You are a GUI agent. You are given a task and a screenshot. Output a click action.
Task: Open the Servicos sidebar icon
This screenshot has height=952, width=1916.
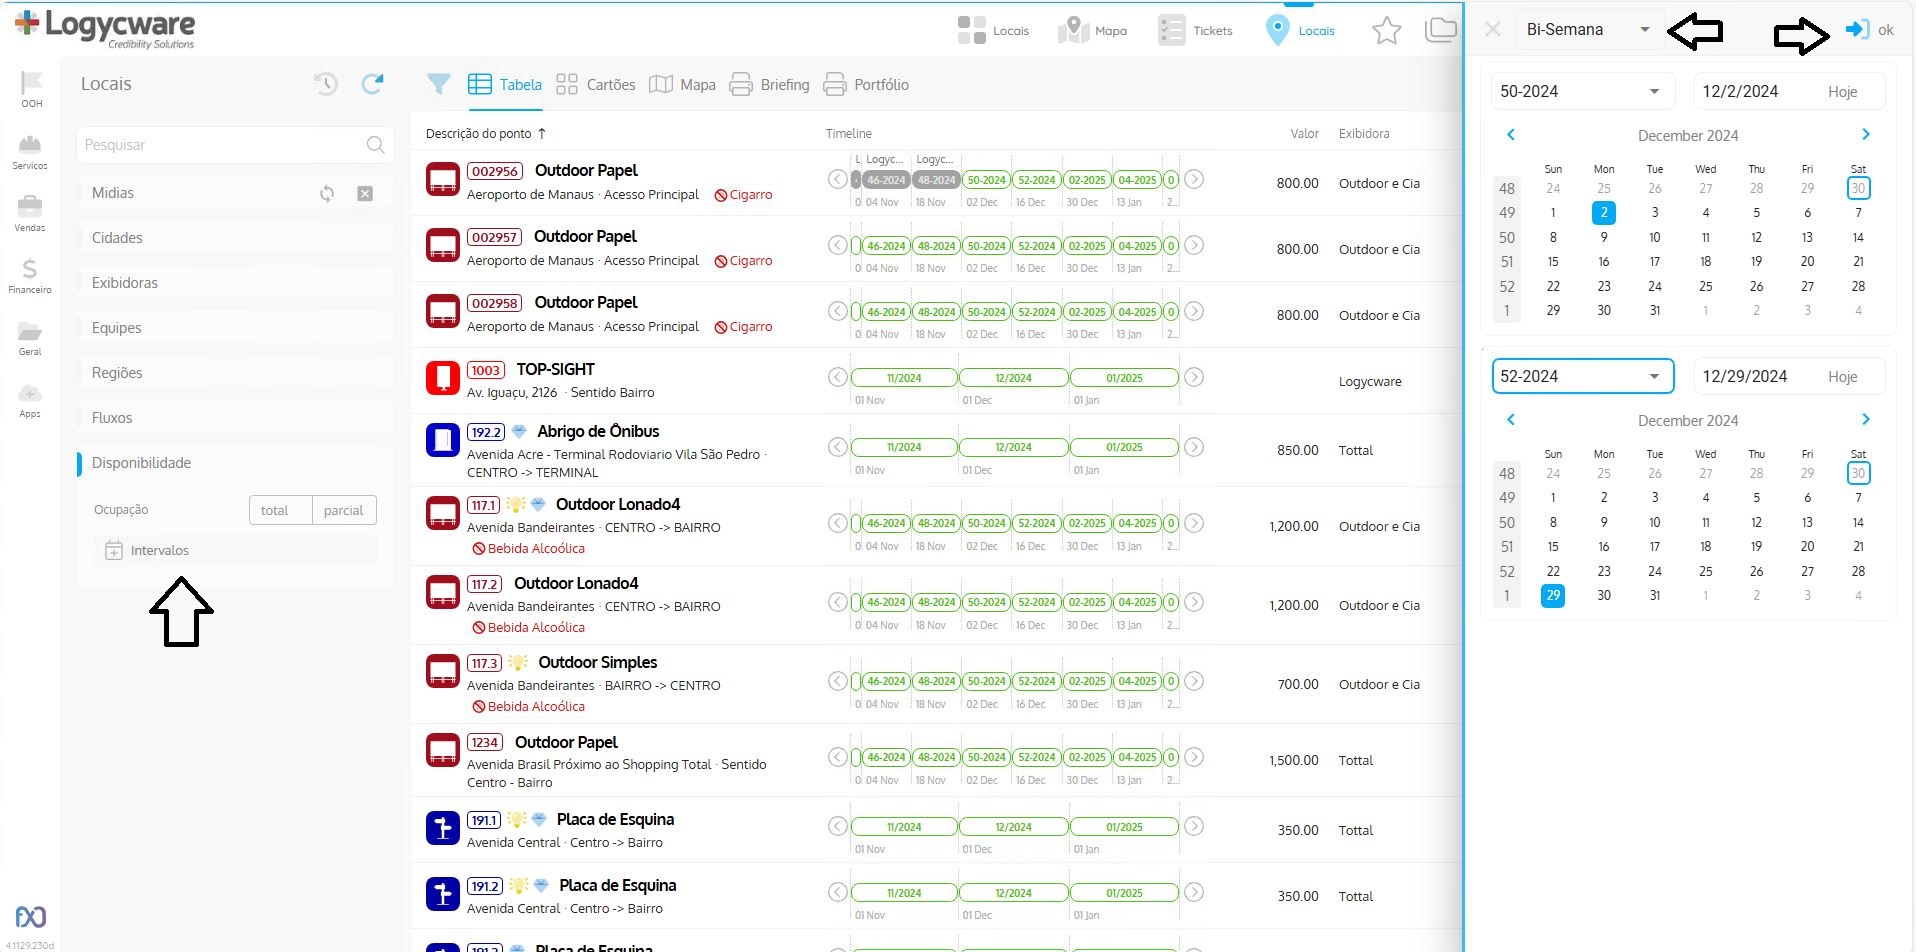[30, 145]
